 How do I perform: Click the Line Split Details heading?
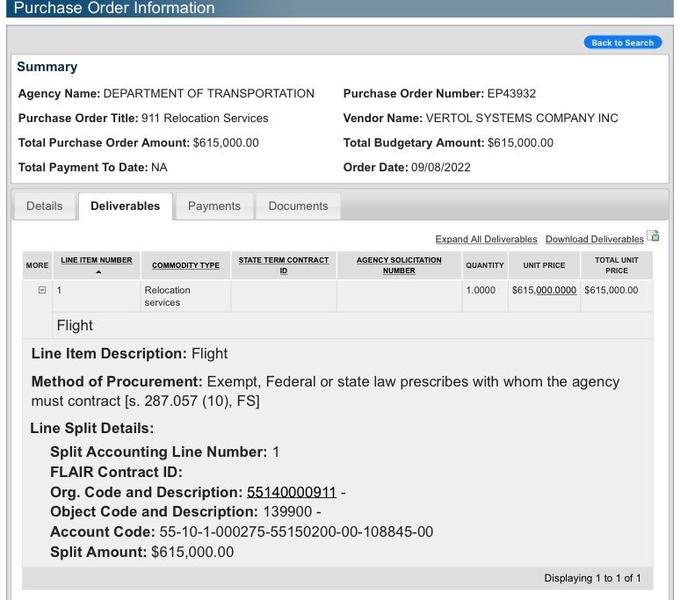click(x=92, y=428)
